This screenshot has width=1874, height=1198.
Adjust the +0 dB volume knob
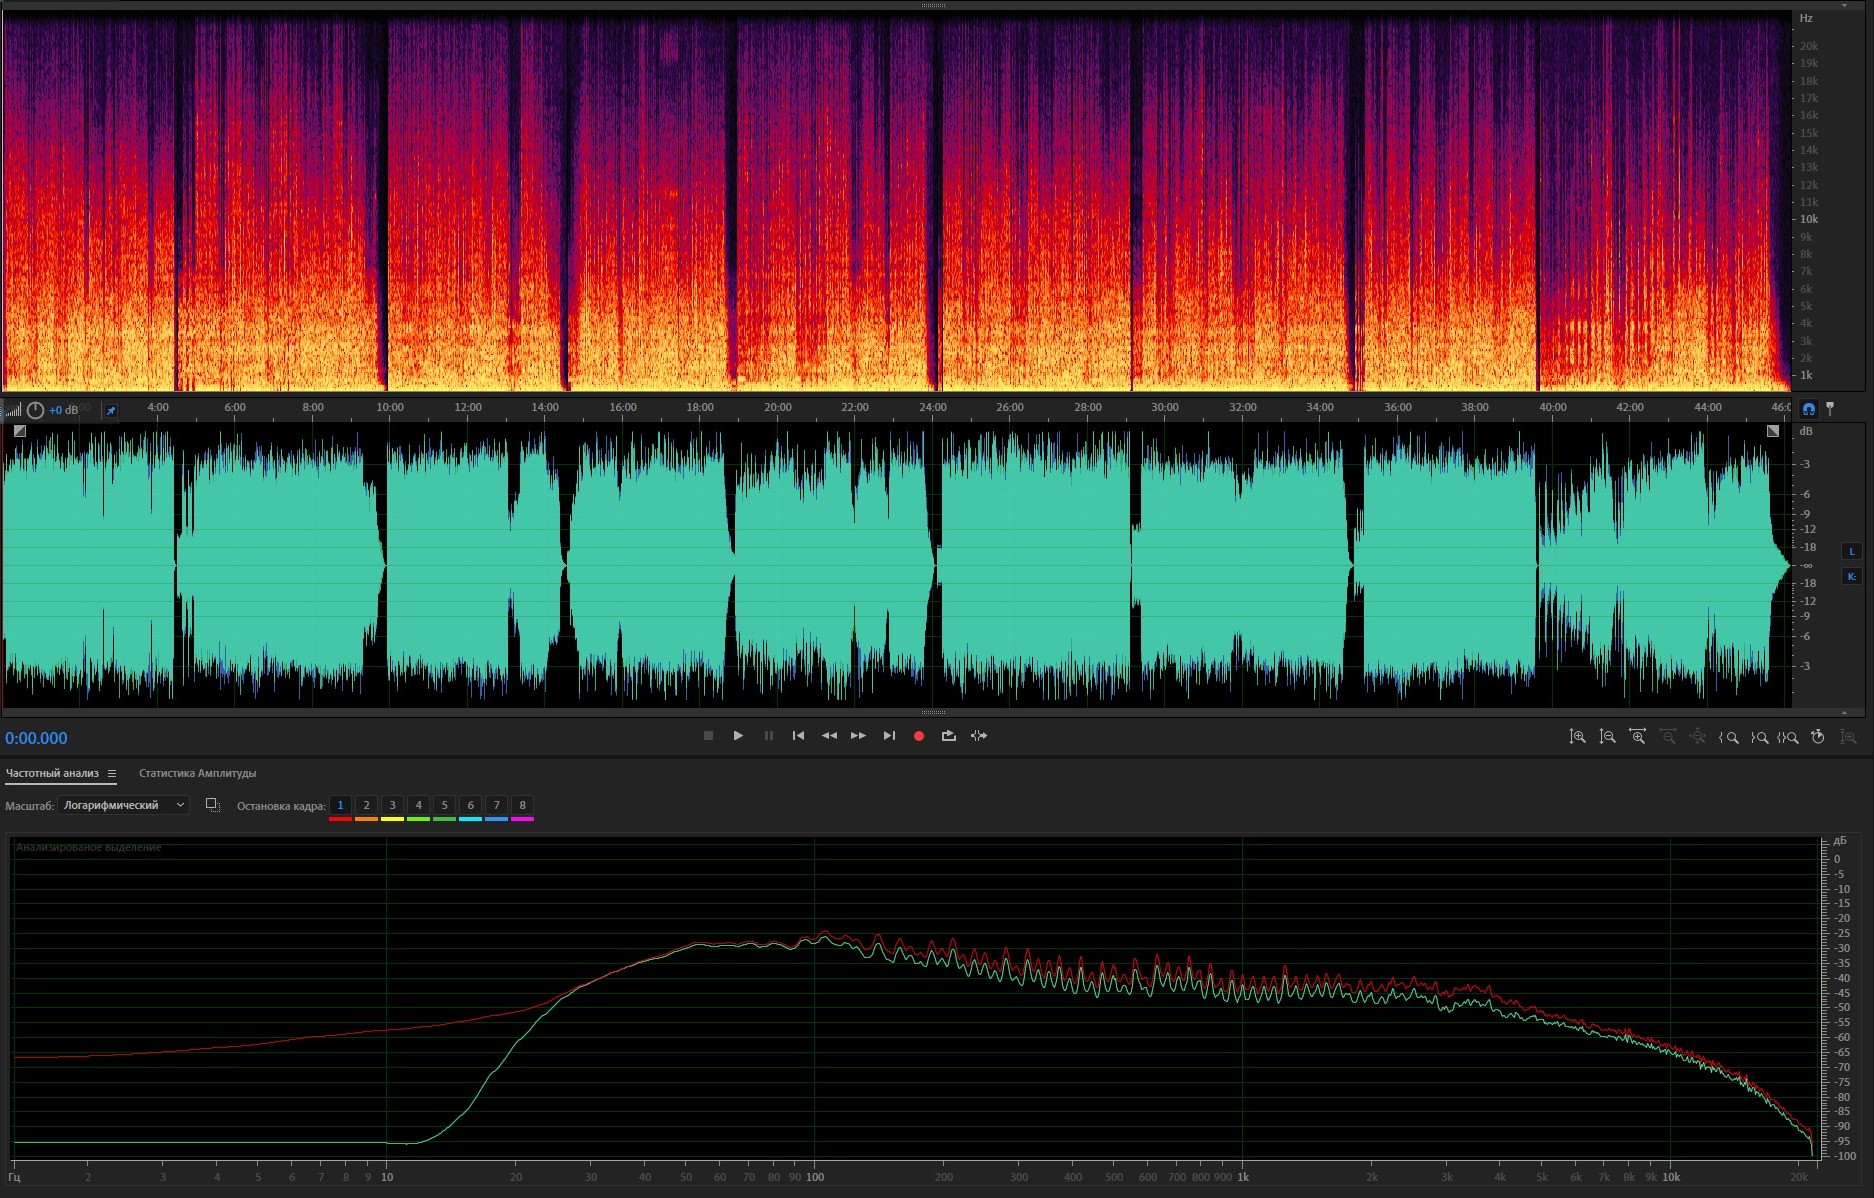35,410
